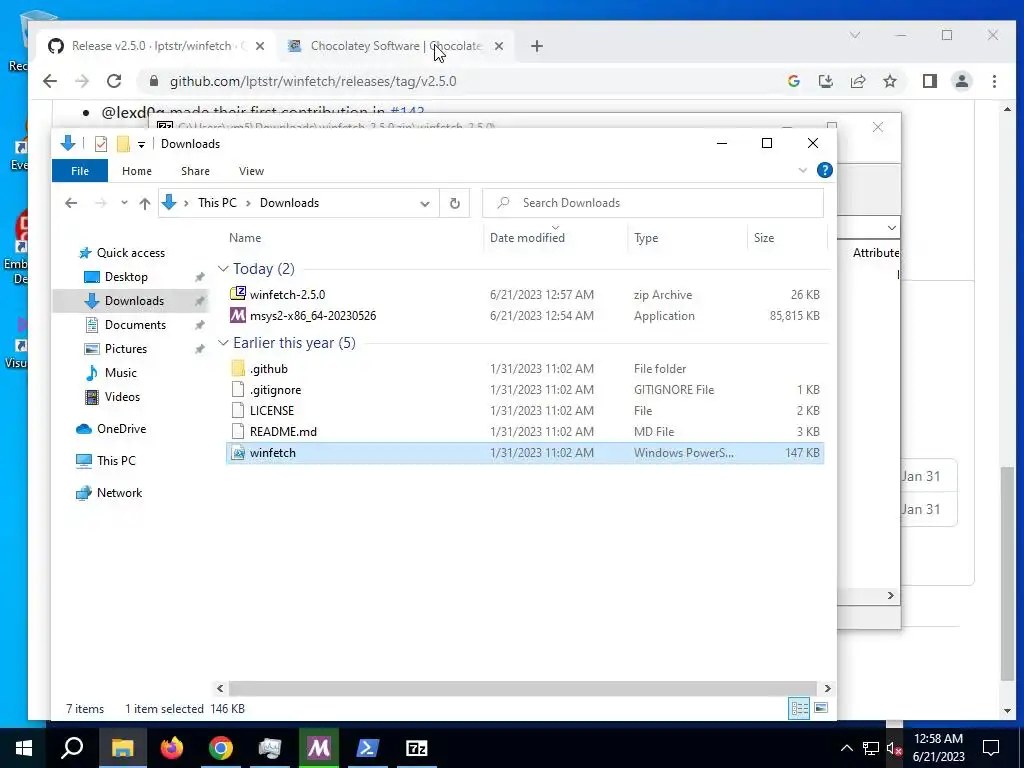
Task: Click the Chrome tab search chevron
Action: point(855,35)
